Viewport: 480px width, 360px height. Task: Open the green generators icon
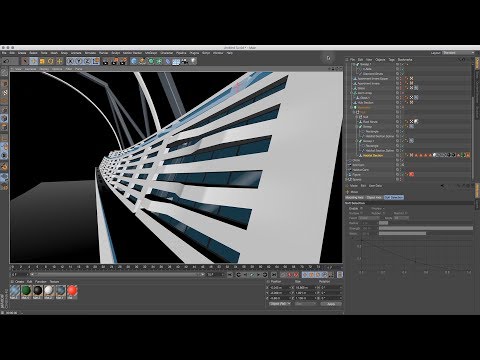pos(151,61)
